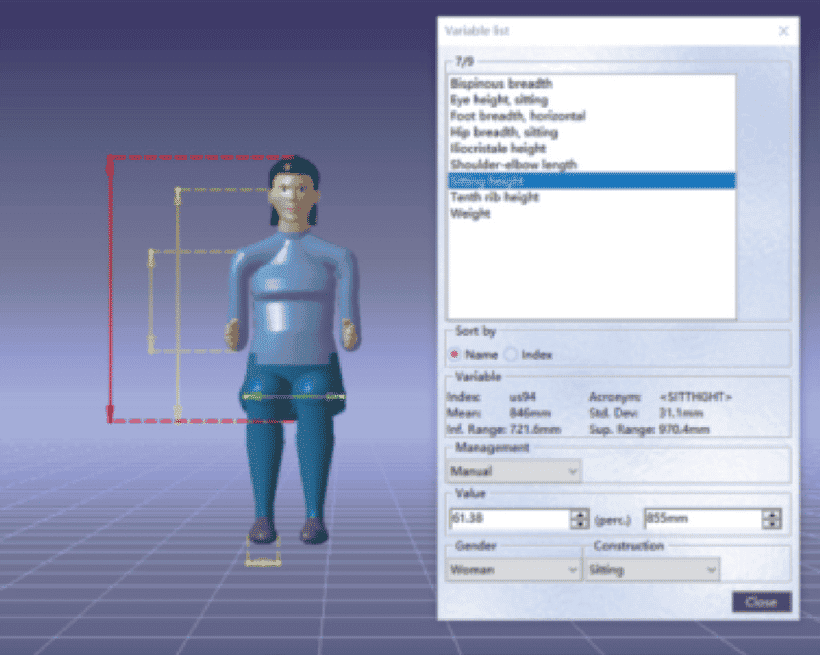Click the percentile value field 61.38

[x=509, y=518]
